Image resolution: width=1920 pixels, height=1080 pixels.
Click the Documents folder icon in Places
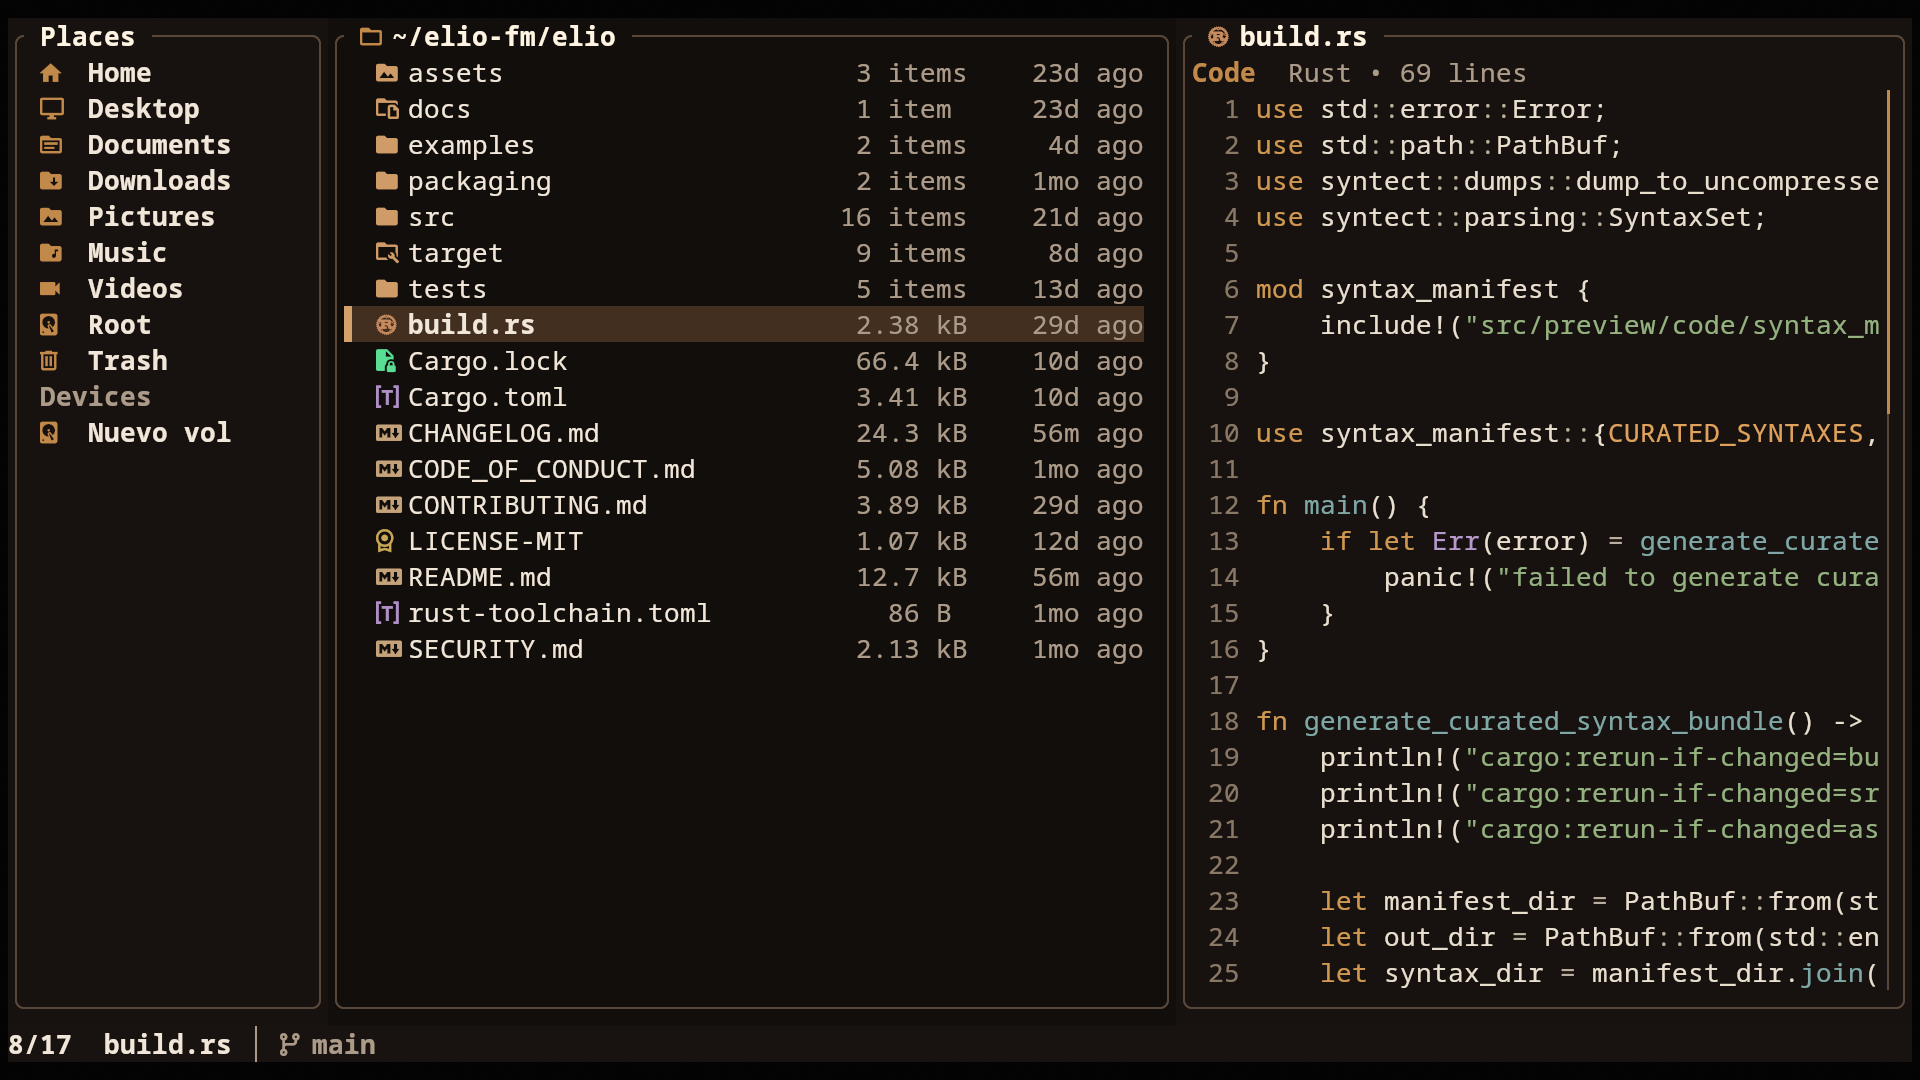[x=51, y=145]
